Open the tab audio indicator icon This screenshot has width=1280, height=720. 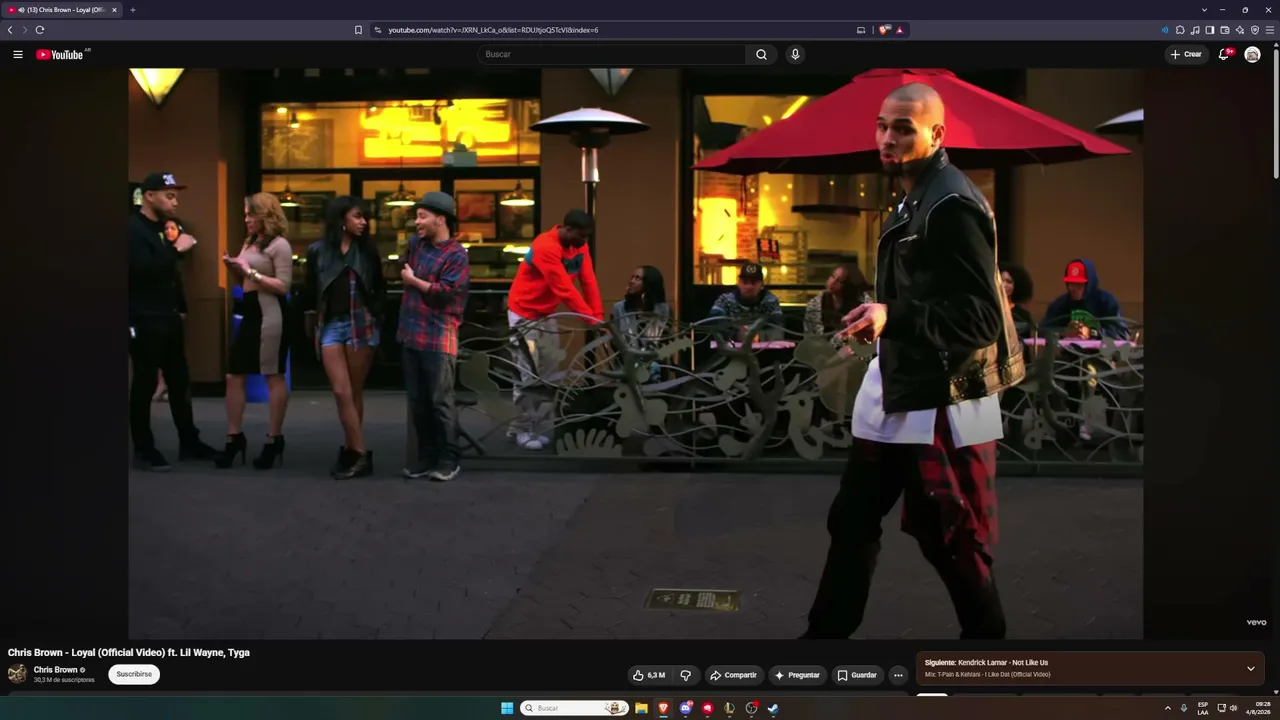[1164, 30]
